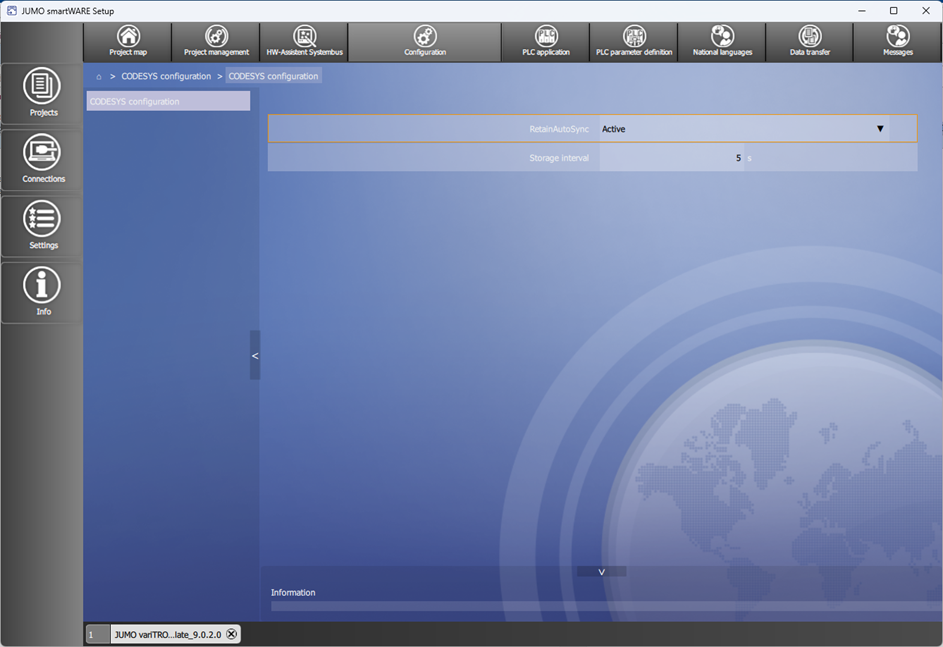Image resolution: width=943 pixels, height=647 pixels.
Task: Open the Projects sidebar panel
Action: click(x=42, y=93)
